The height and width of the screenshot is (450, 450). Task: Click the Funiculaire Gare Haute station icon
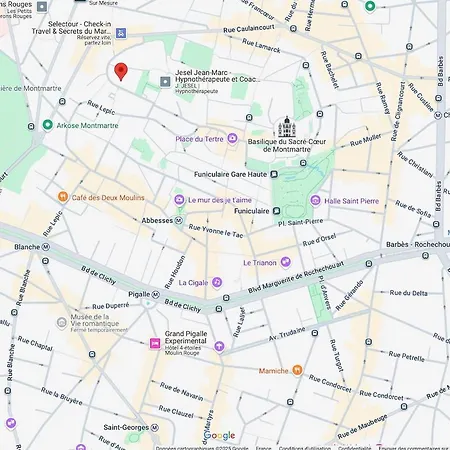pyautogui.click(x=274, y=174)
